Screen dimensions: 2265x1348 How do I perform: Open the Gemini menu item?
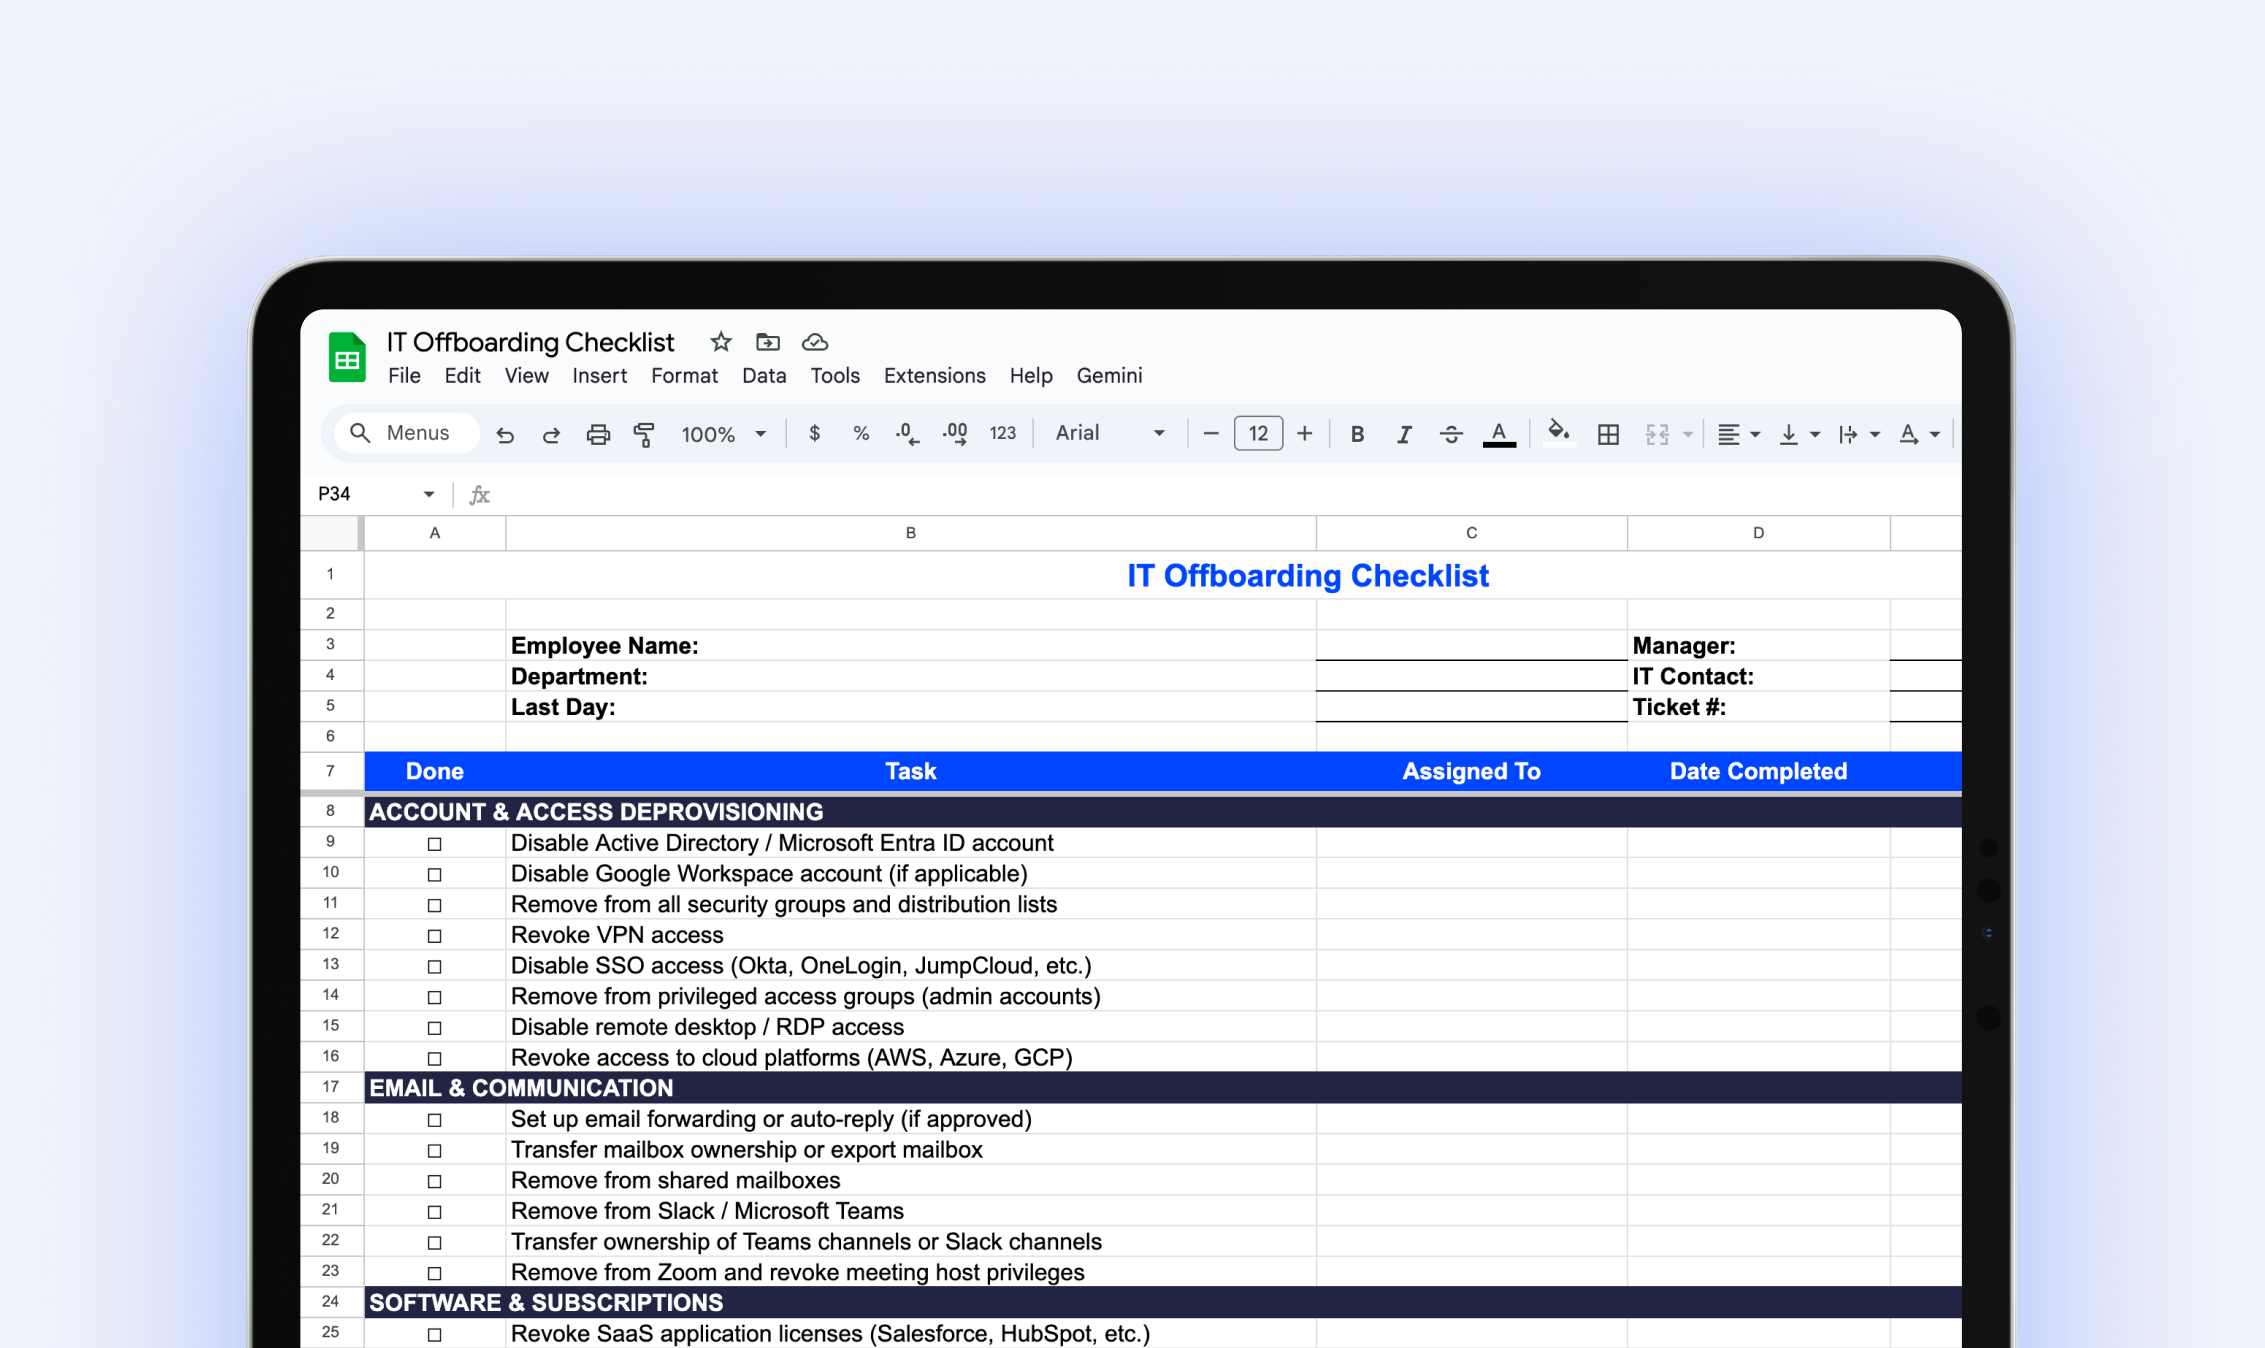pos(1108,375)
